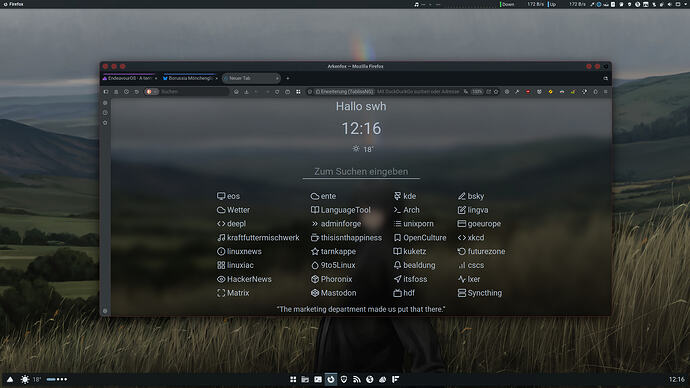Image resolution: width=690 pixels, height=388 pixels.
Task: Click the 18° weather widget on start page
Action: coord(363,149)
